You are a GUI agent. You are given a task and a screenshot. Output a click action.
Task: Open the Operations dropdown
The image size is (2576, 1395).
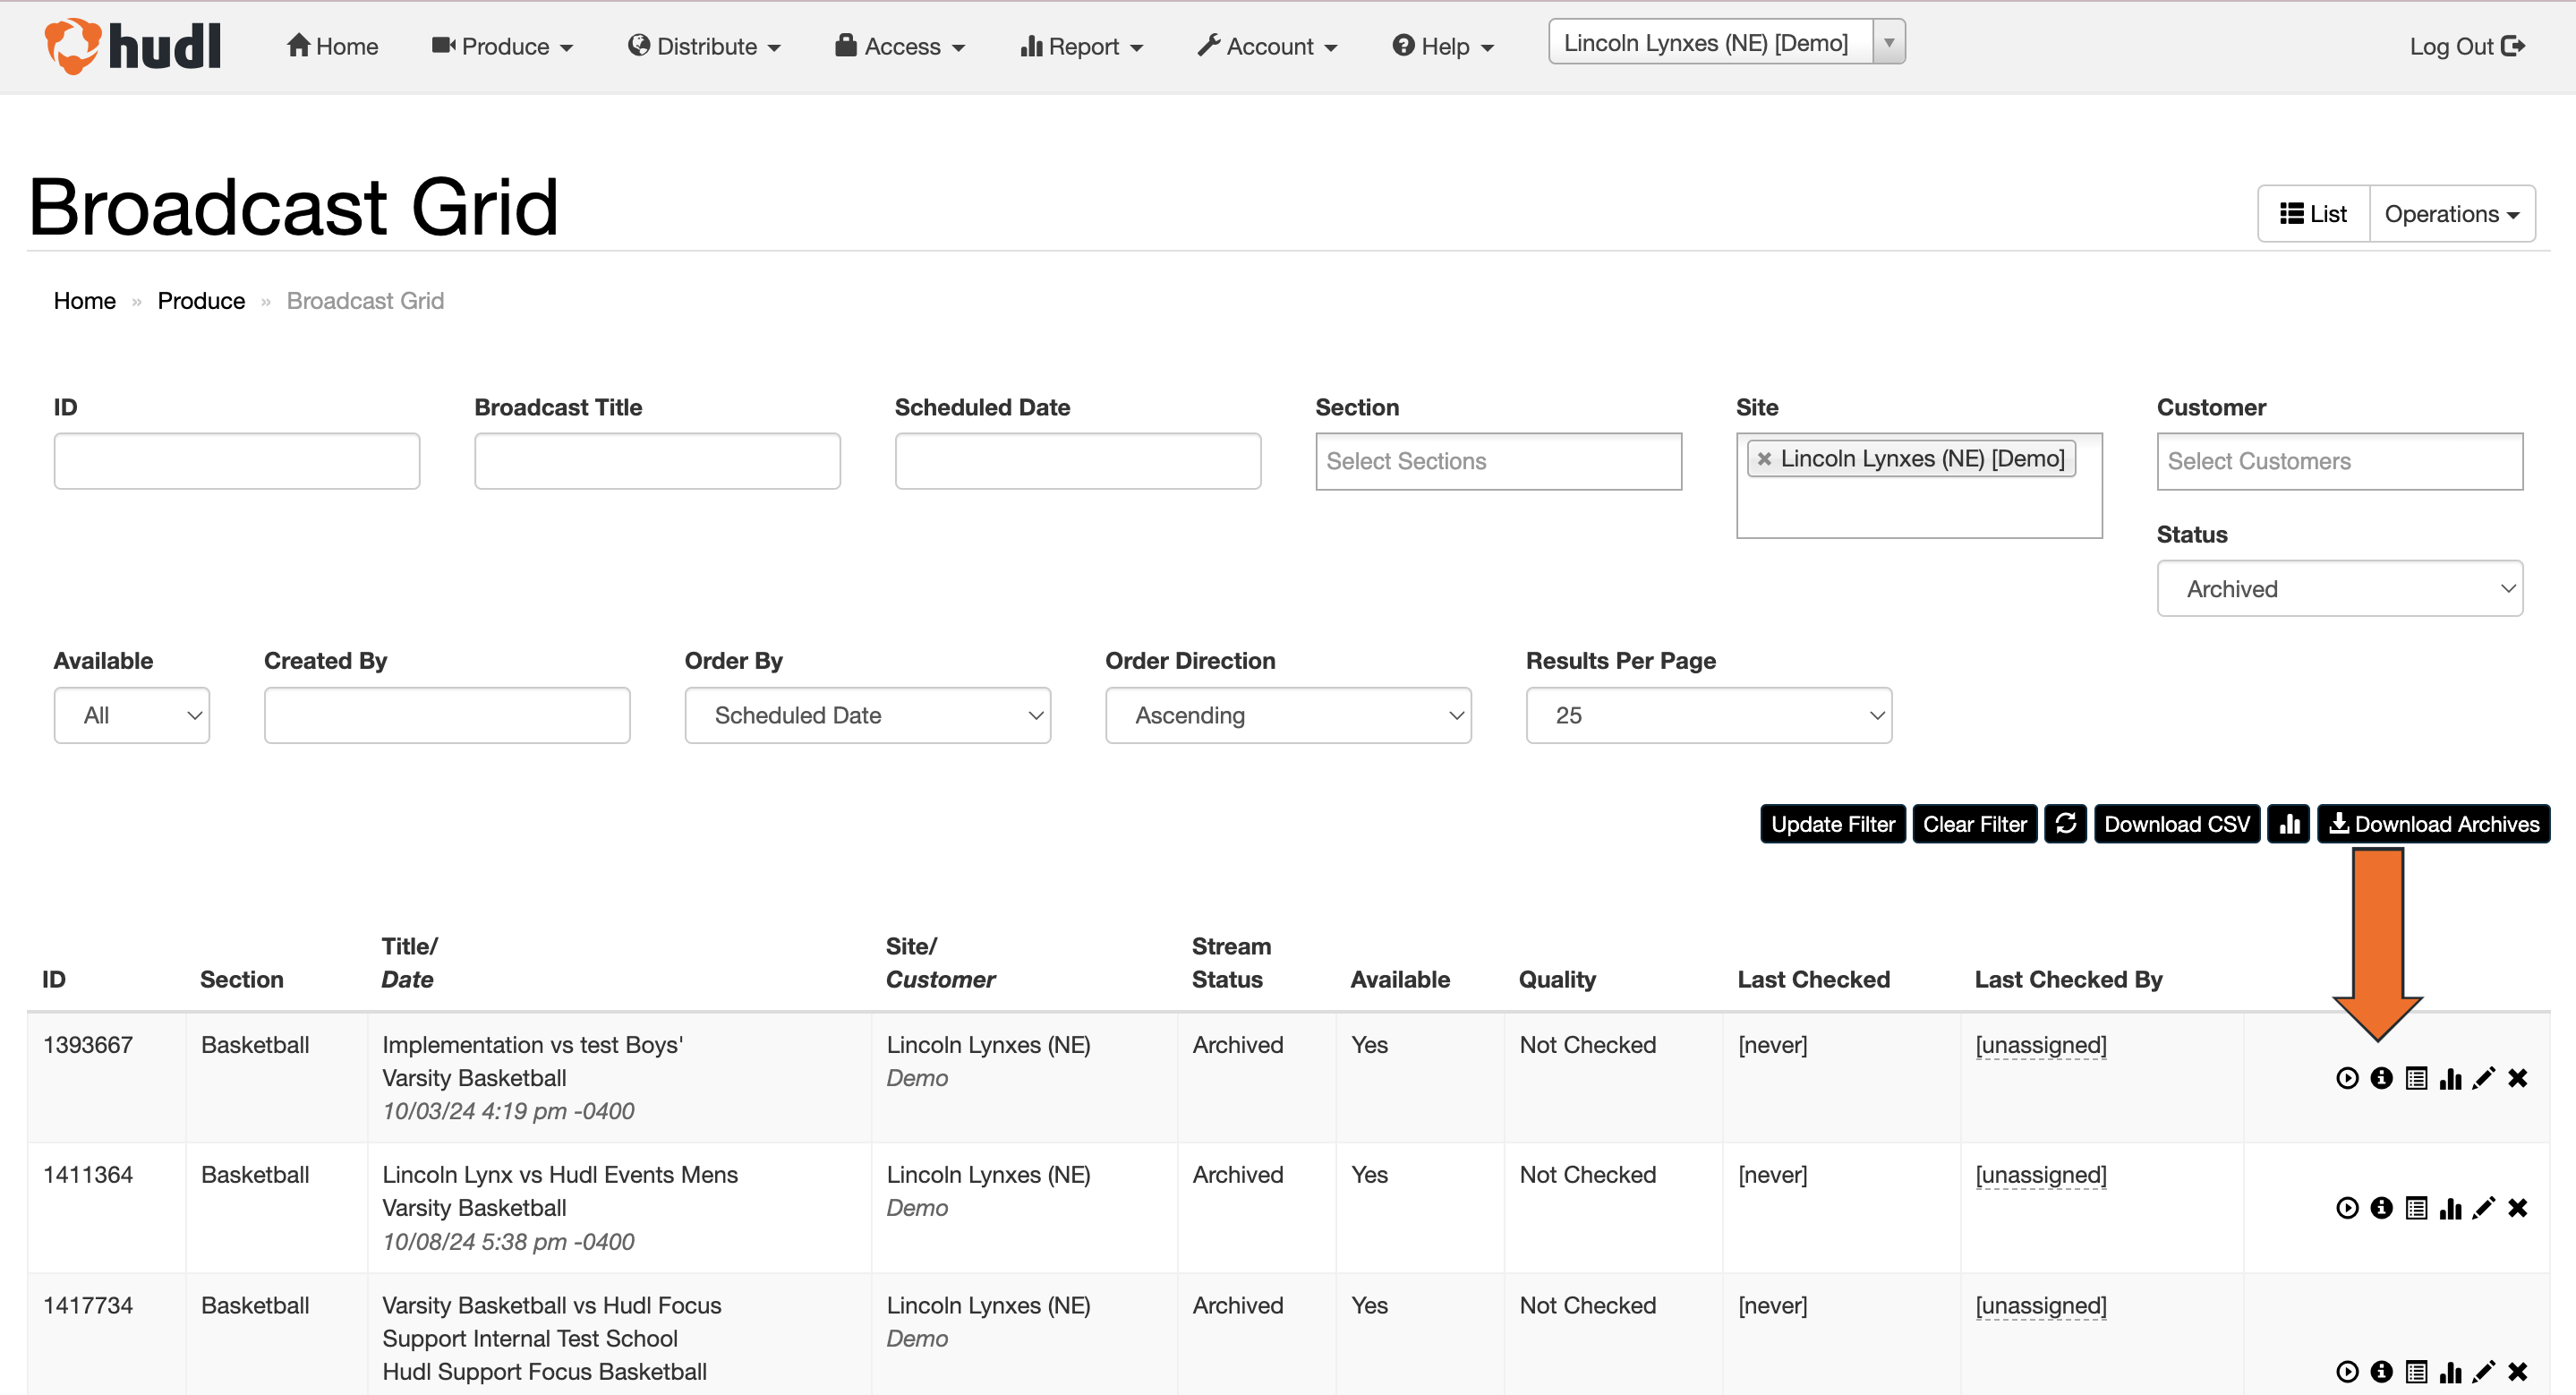2452,213
